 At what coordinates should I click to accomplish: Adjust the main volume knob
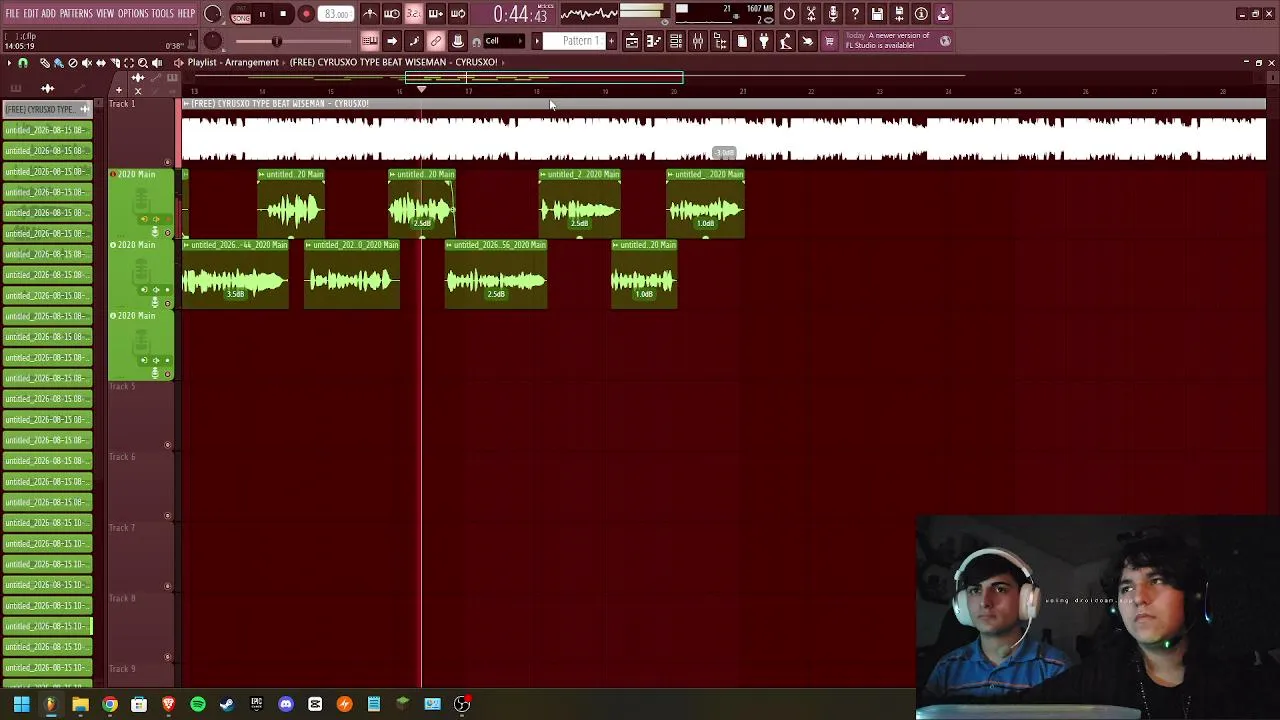213,14
